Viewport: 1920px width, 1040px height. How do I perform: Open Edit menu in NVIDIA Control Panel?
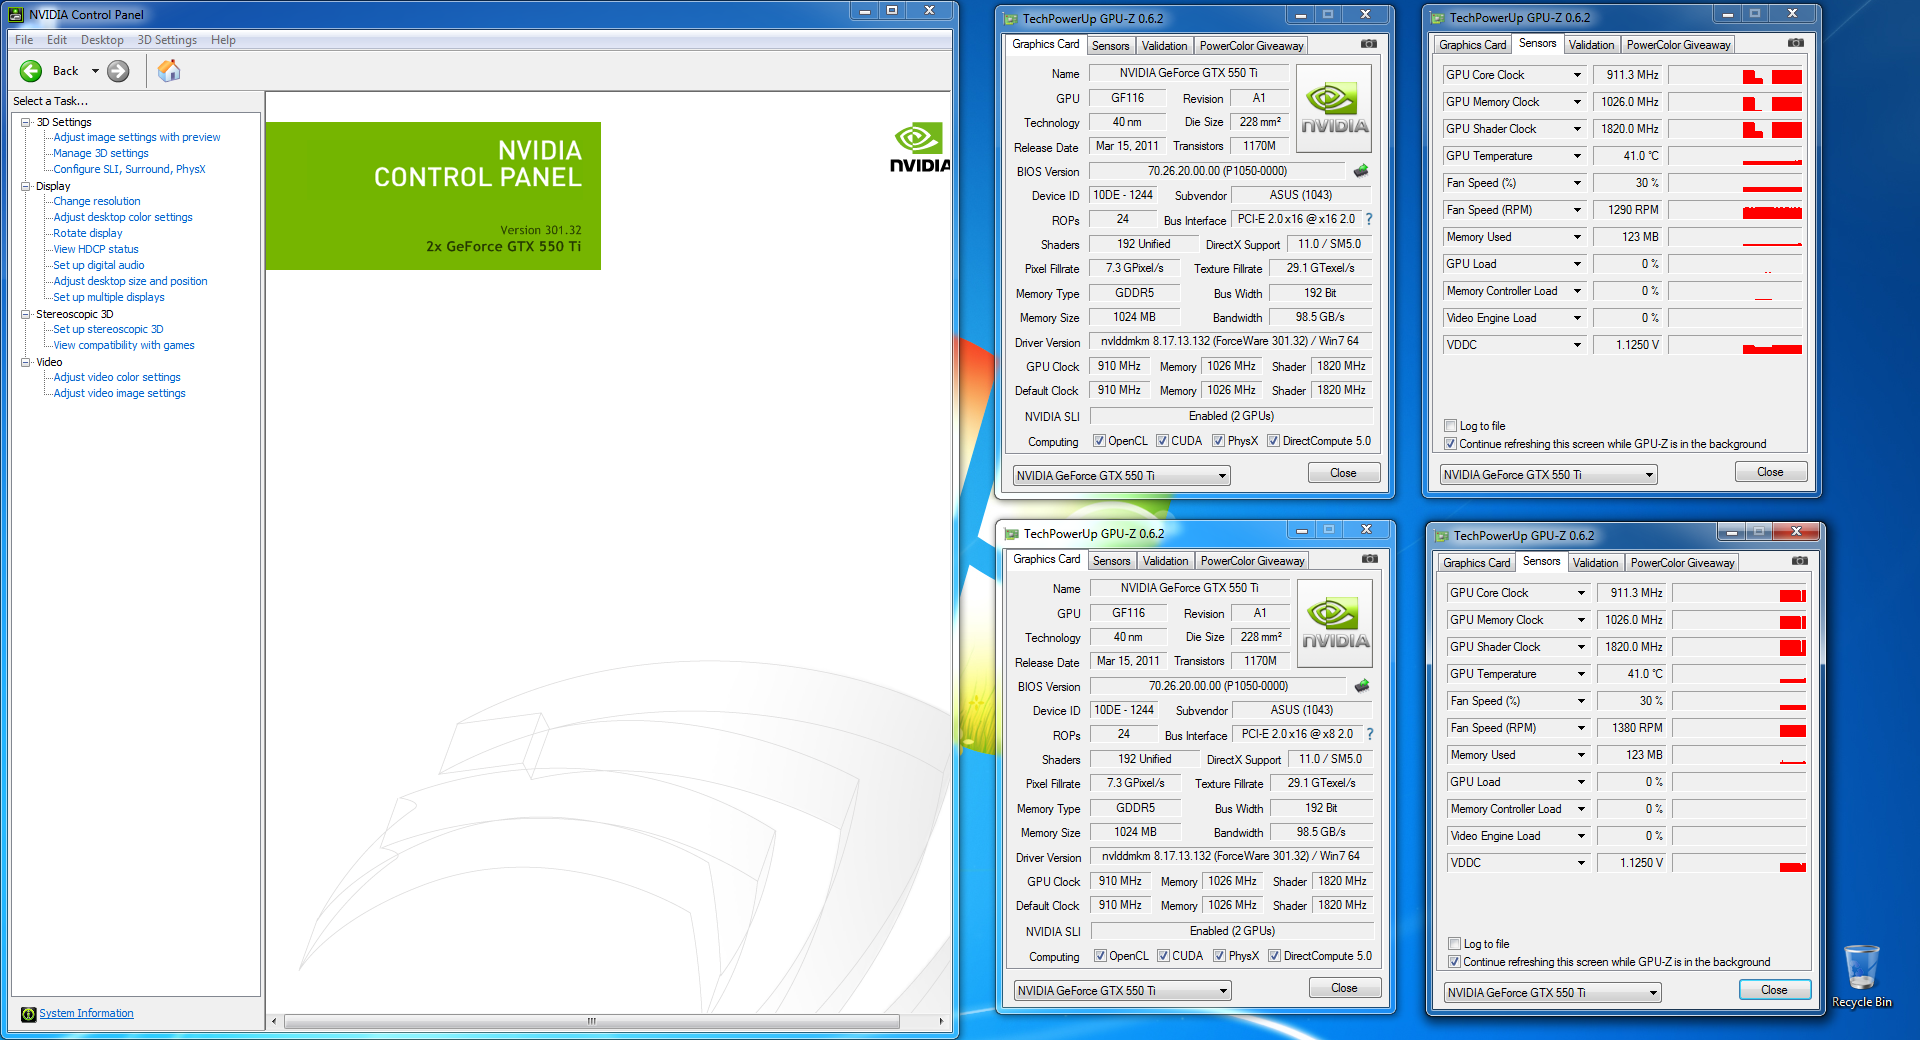coord(57,40)
